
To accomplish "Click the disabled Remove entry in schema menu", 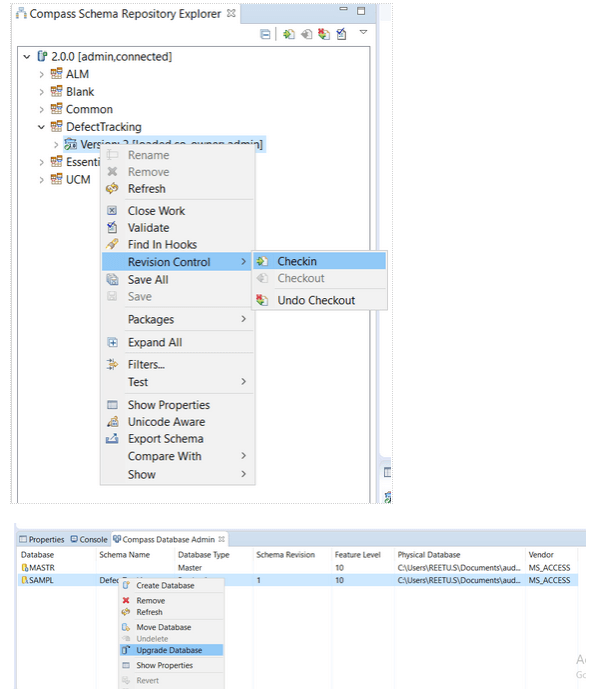I will point(178,172).
